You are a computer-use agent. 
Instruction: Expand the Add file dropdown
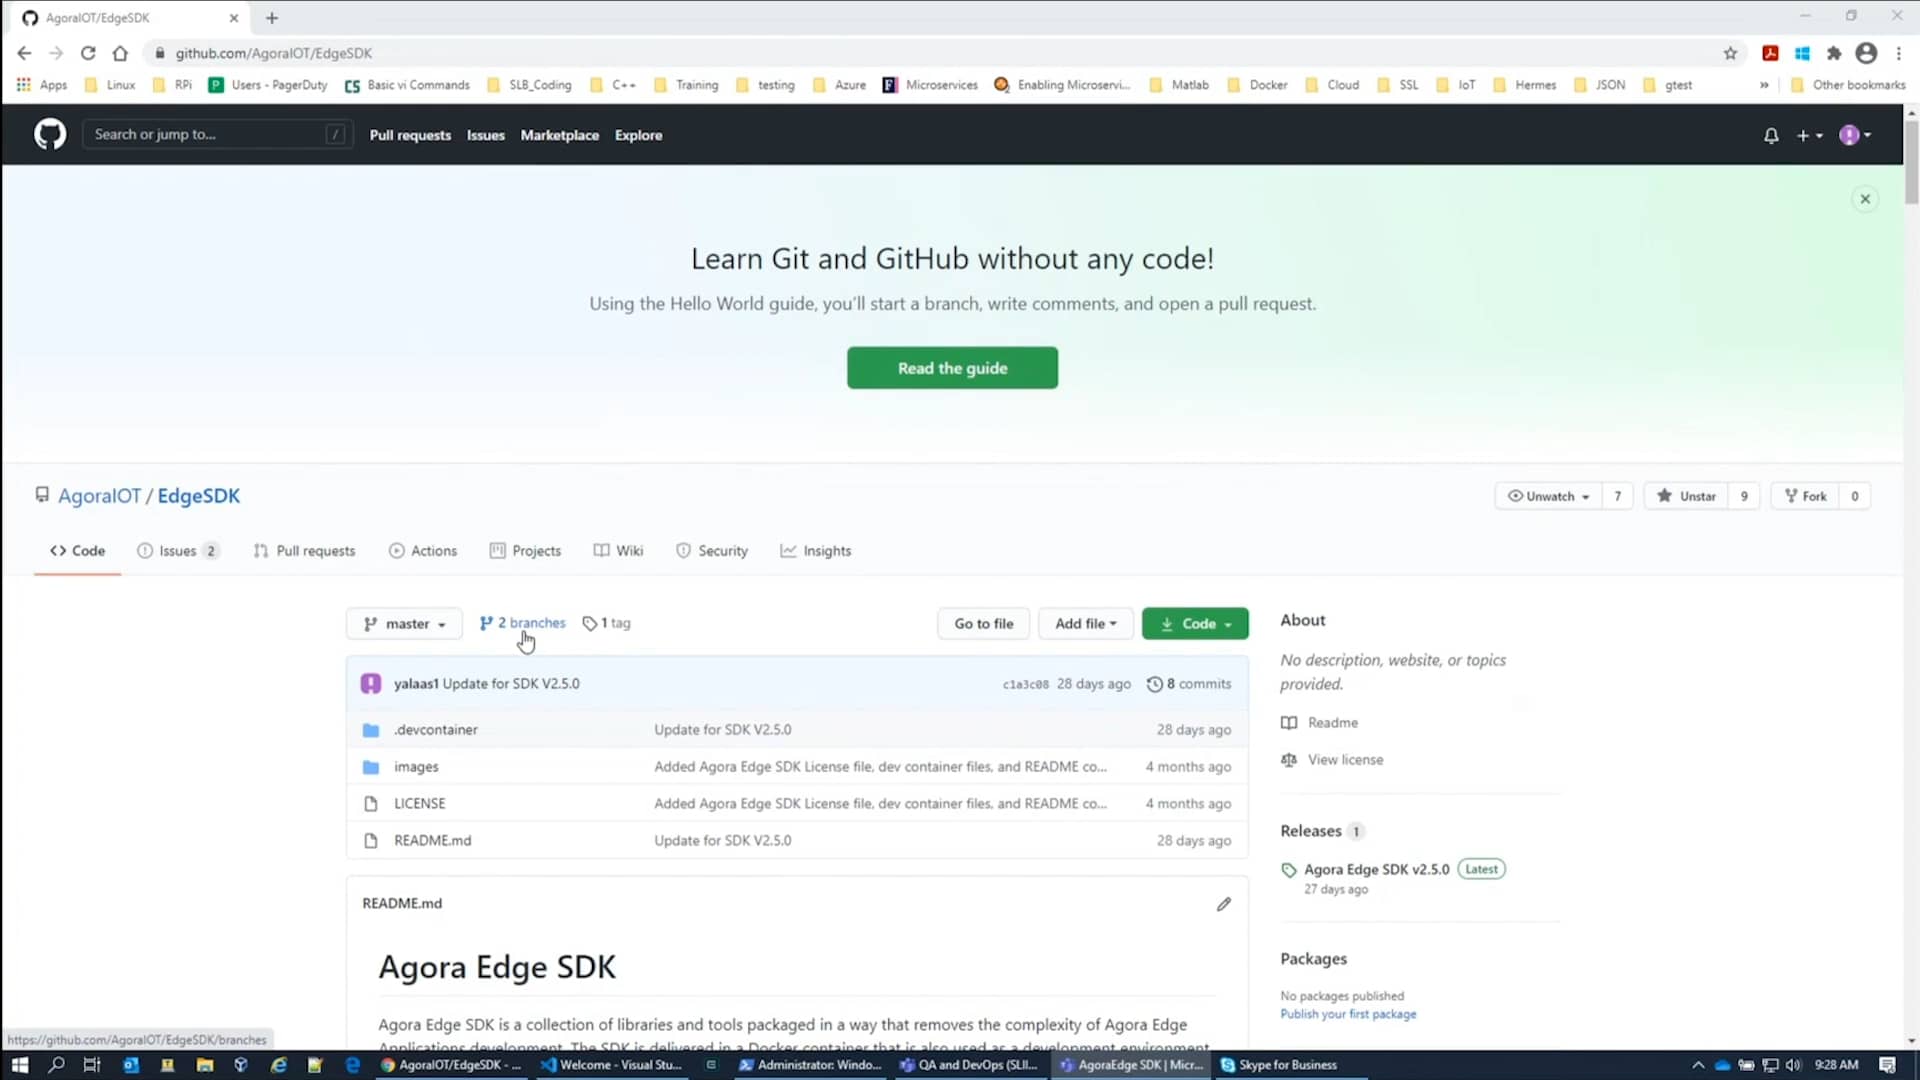click(1086, 623)
